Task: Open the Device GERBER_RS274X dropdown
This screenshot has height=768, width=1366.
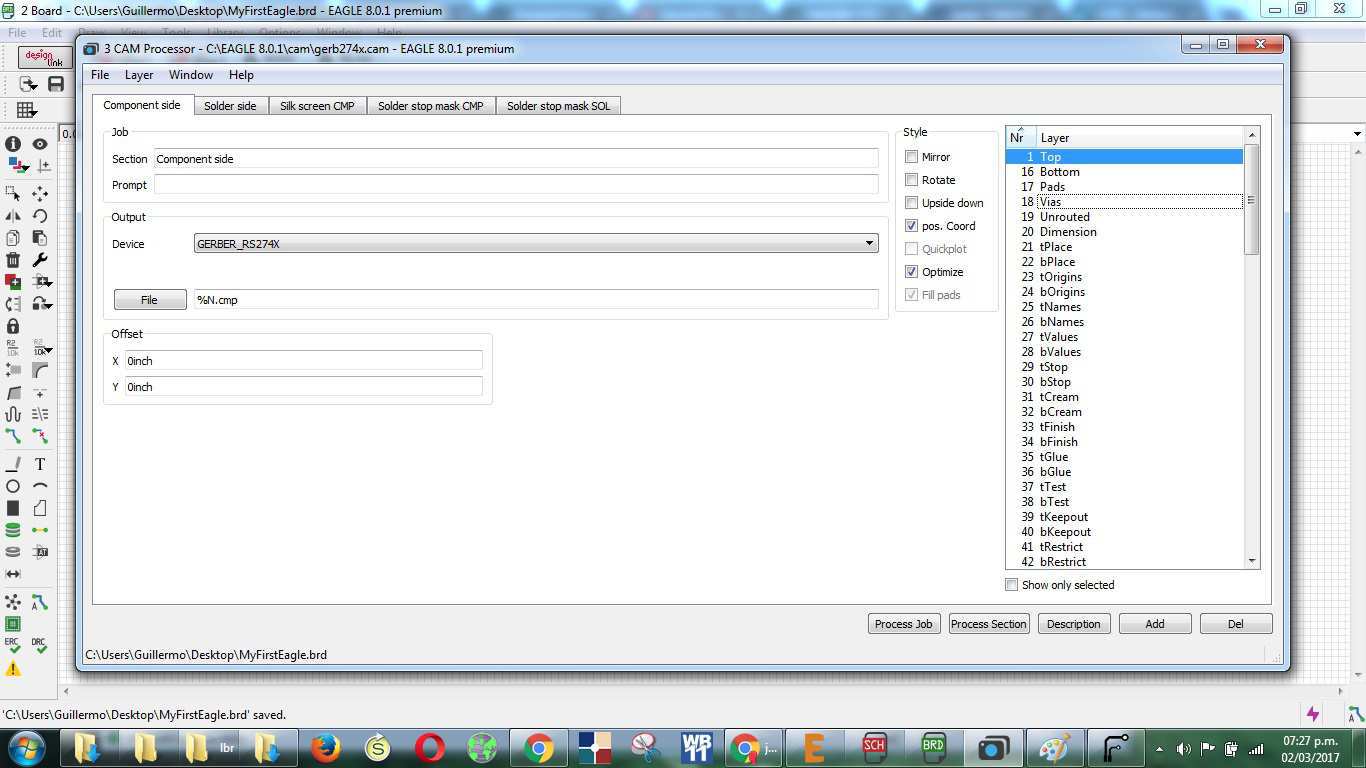Action: [x=536, y=244]
